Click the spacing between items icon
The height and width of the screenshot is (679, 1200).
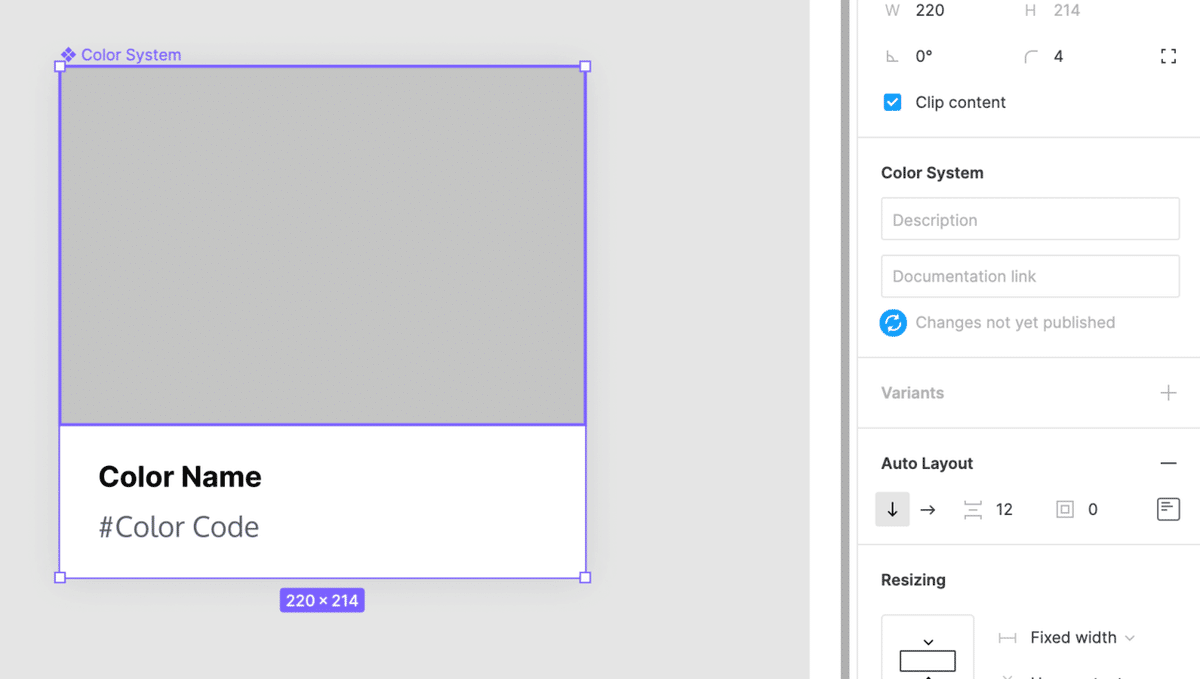tap(972, 509)
